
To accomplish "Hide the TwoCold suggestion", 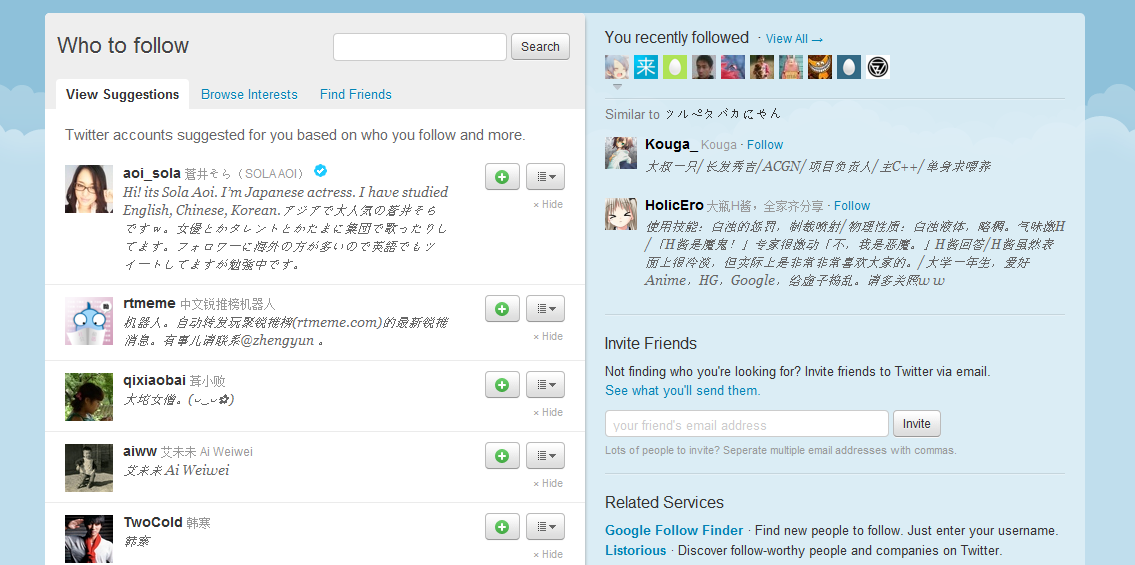I will pos(548,554).
